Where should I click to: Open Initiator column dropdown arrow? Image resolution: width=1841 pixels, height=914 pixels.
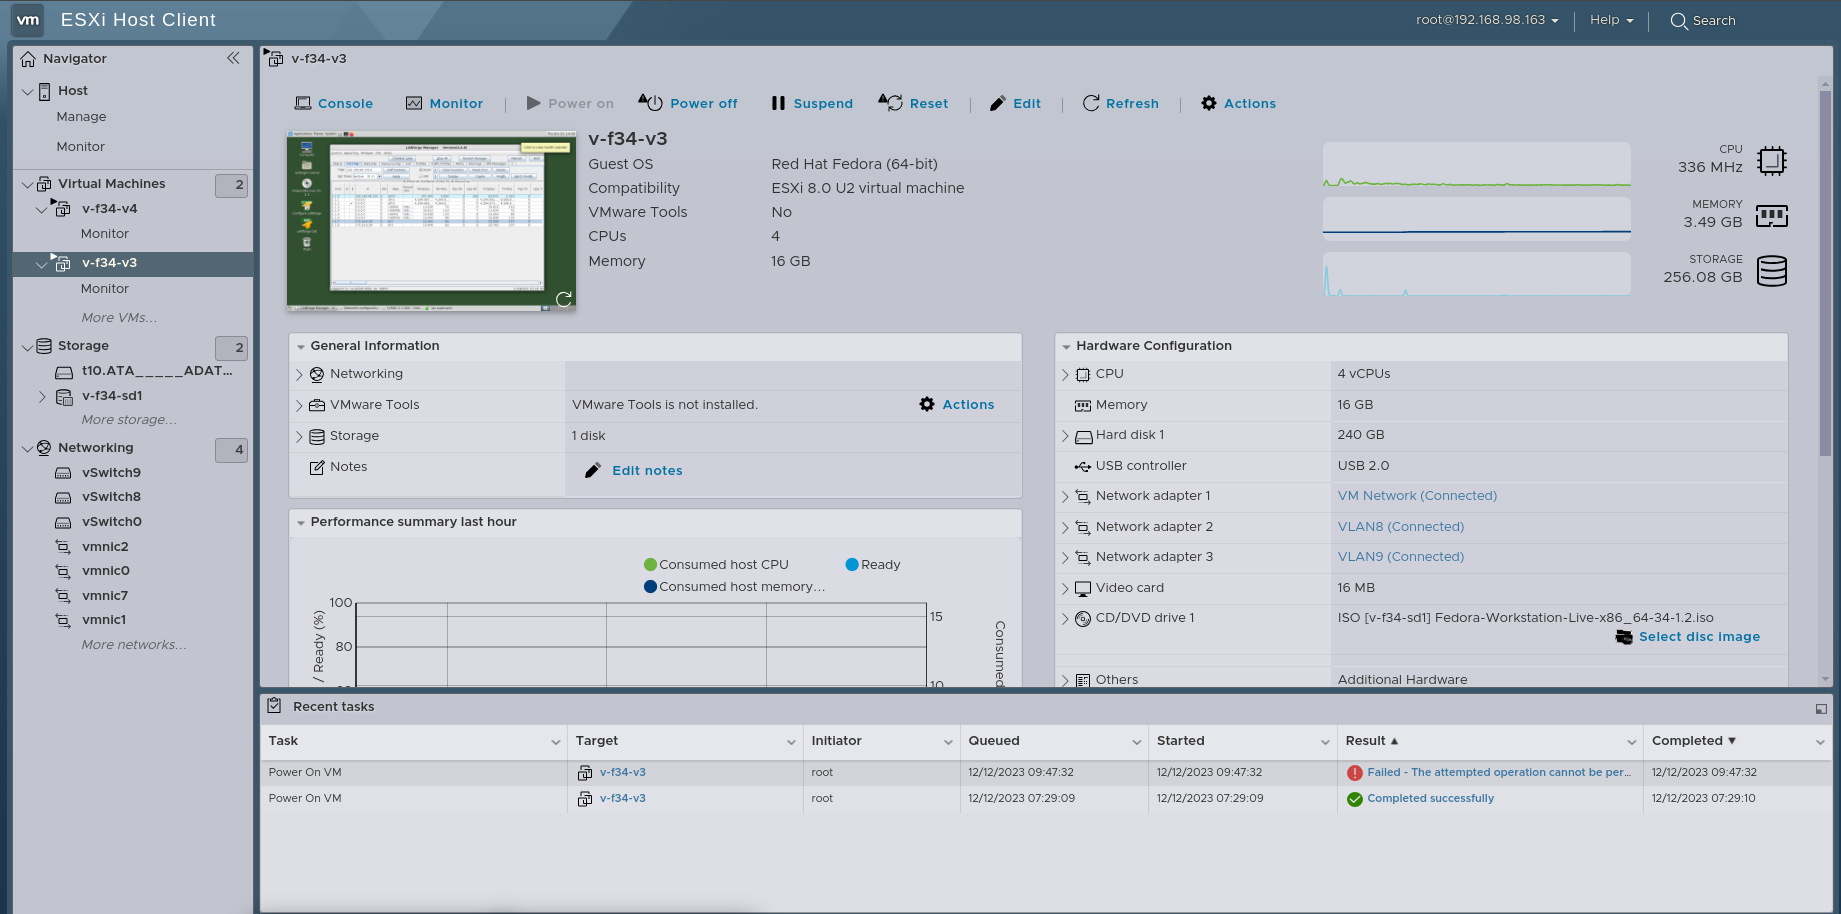tap(947, 741)
